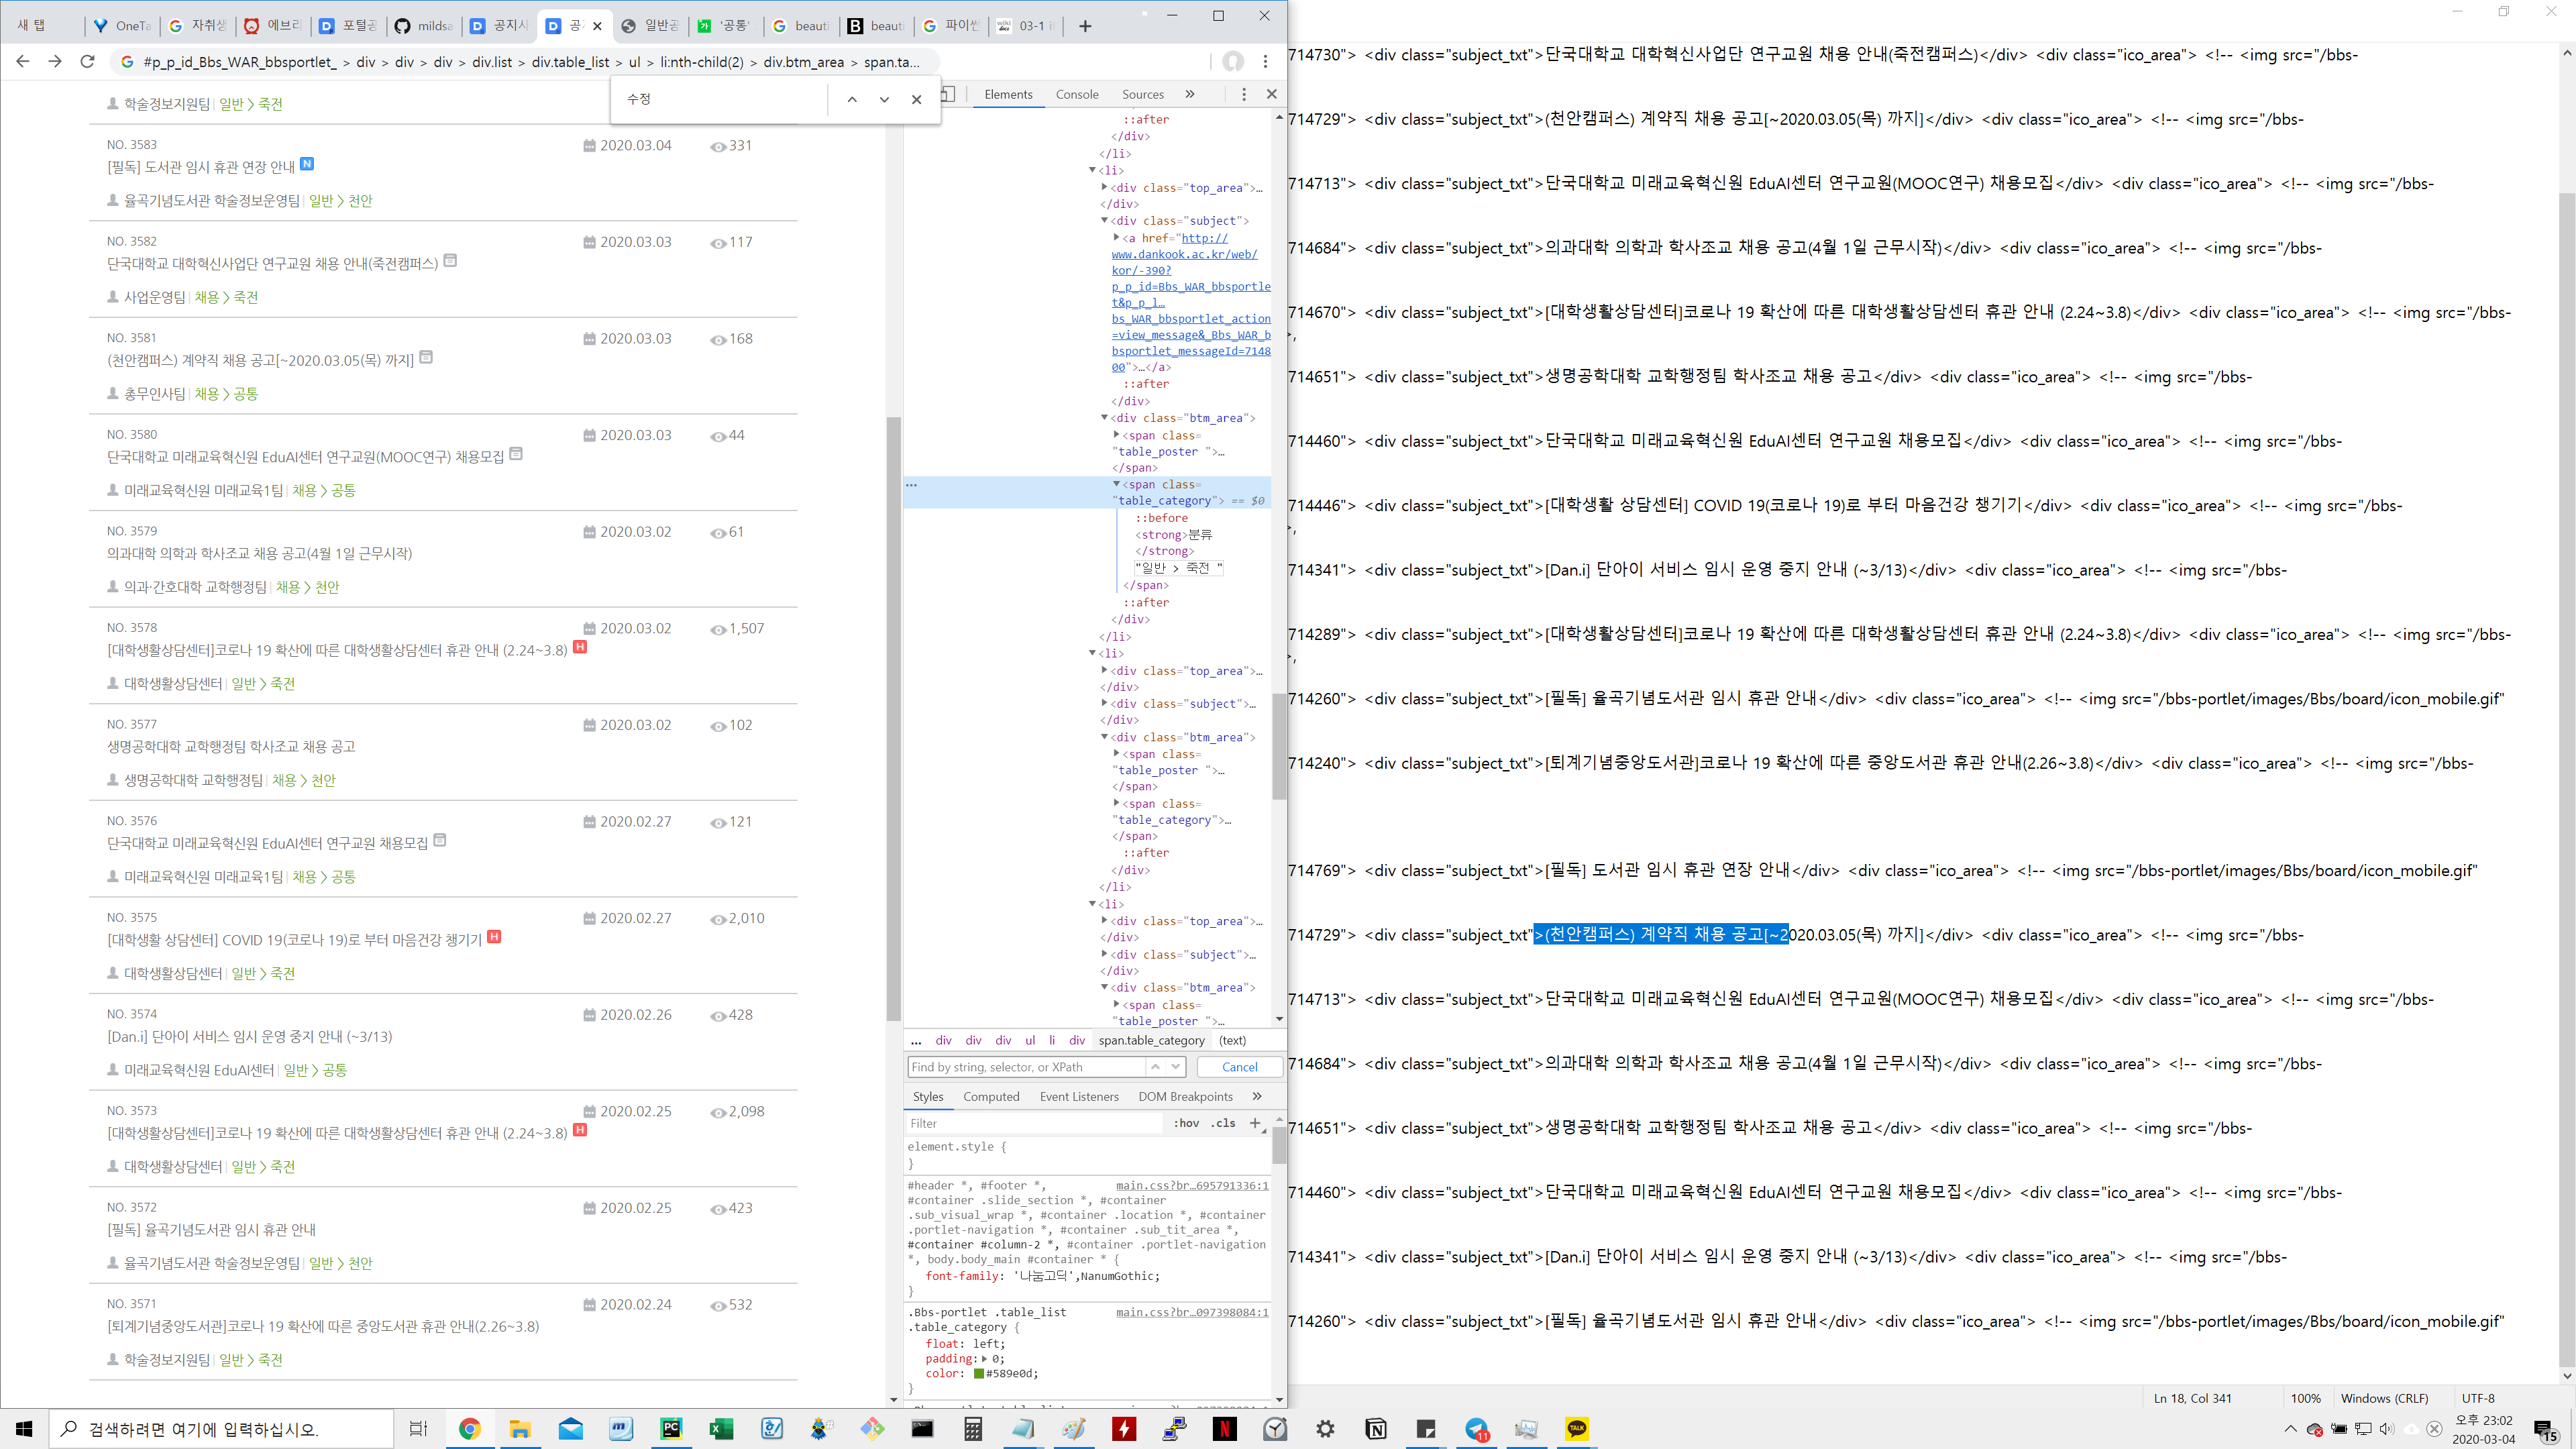Viewport: 2576px width, 1449px height.
Task: Go to next find-in-page match arrow
Action: (x=884, y=99)
